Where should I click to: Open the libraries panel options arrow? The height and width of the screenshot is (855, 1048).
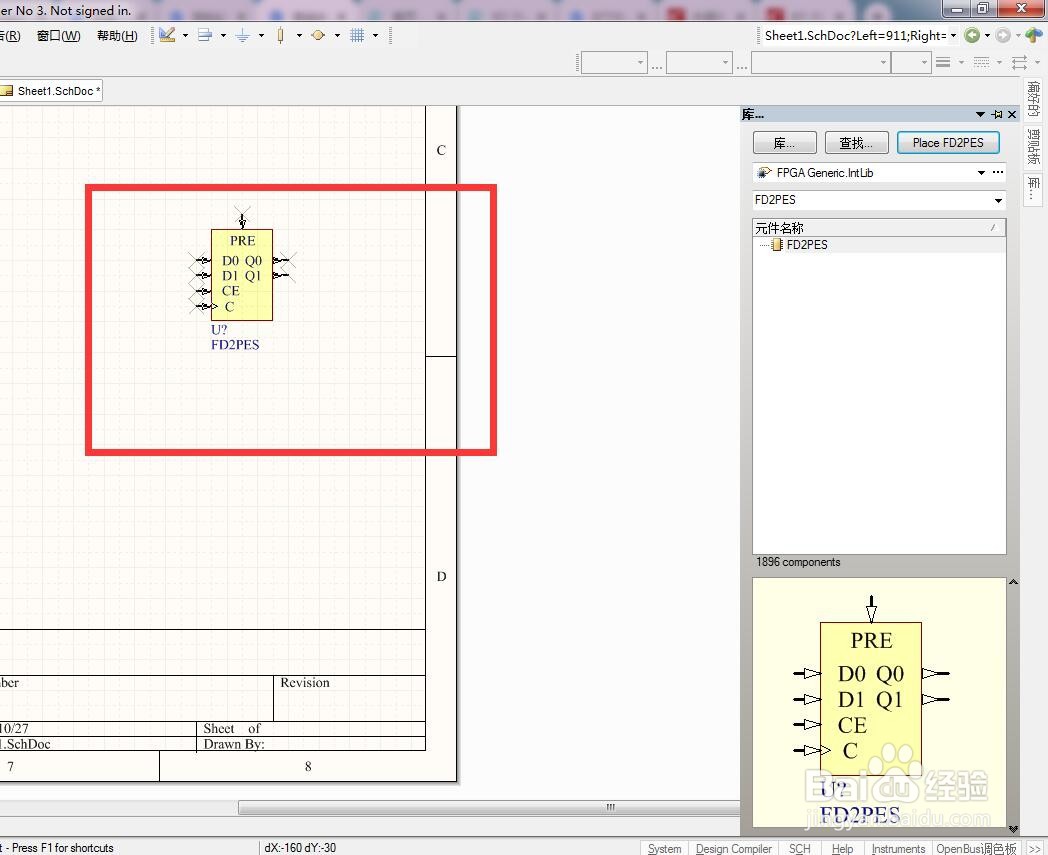point(980,114)
